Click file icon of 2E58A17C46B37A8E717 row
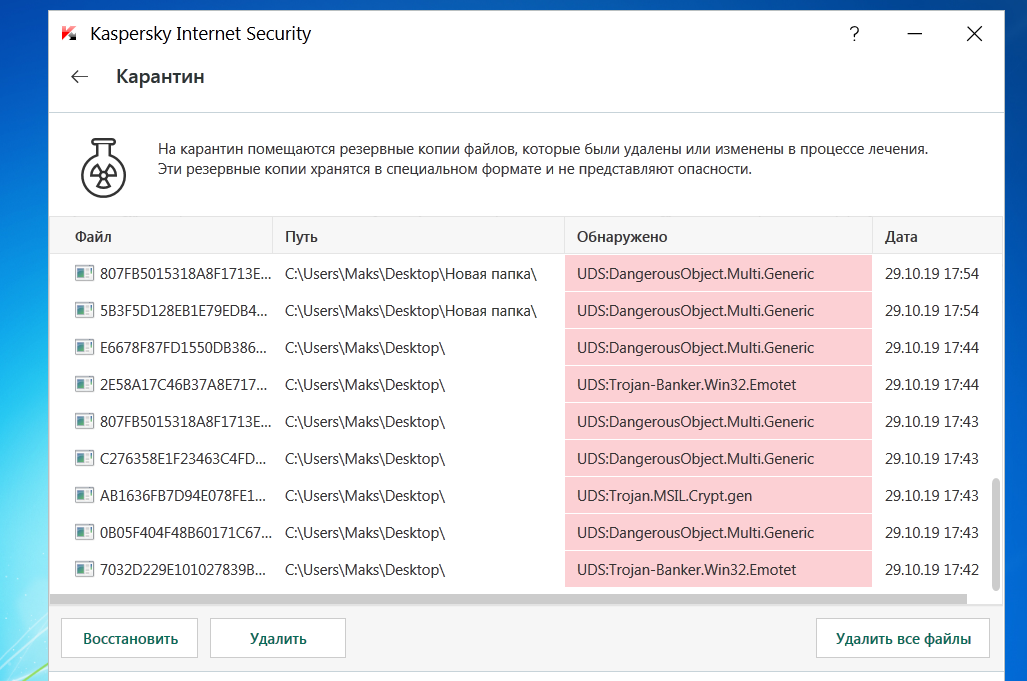Image resolution: width=1027 pixels, height=681 pixels. 84,384
